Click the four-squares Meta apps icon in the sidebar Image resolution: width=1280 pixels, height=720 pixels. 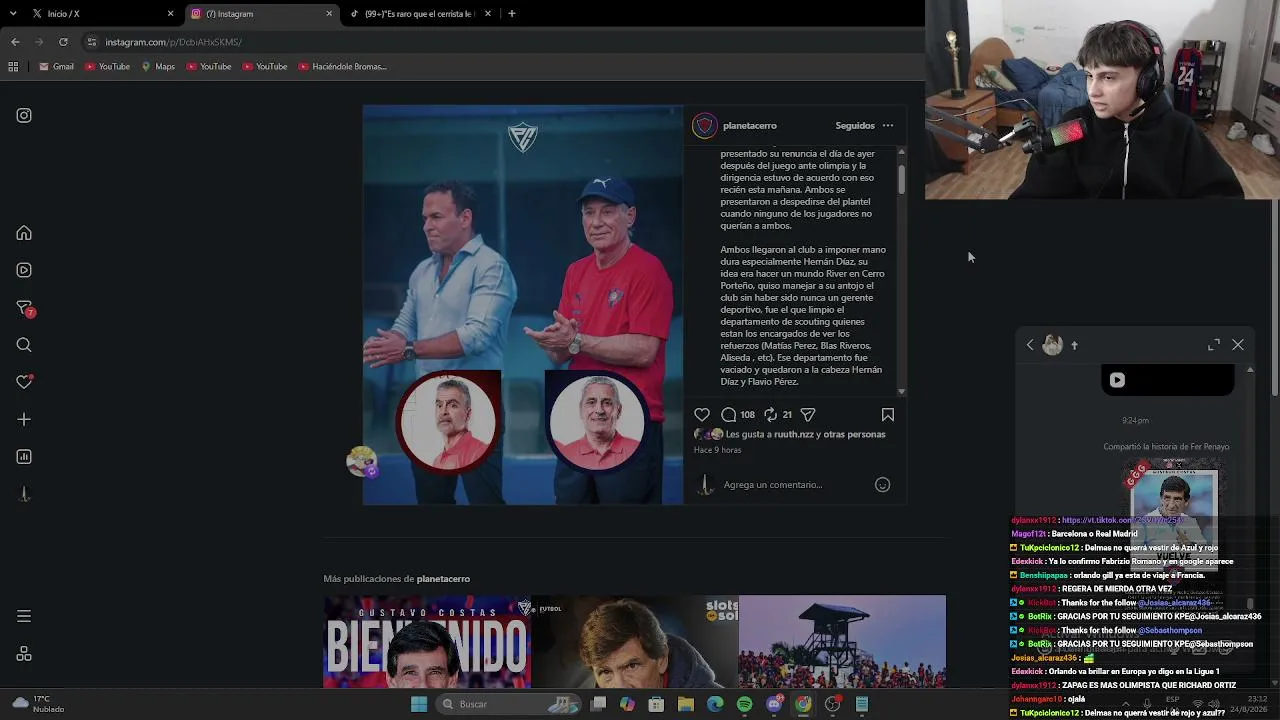point(24,654)
